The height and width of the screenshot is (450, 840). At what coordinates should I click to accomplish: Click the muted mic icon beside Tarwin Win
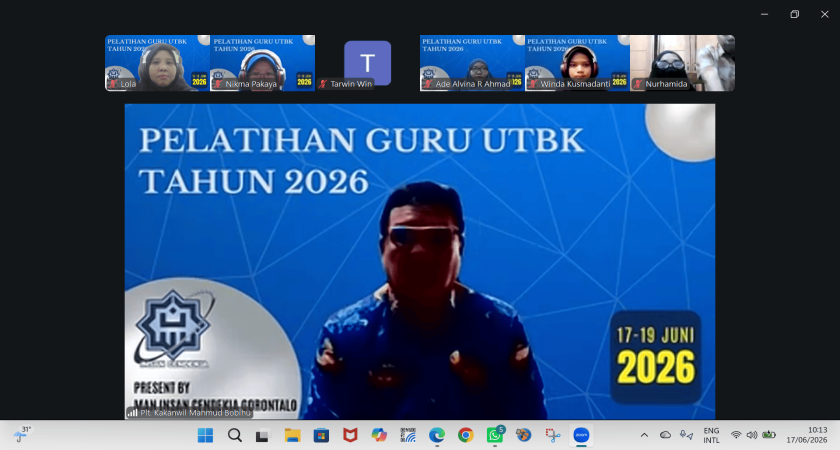[x=323, y=84]
